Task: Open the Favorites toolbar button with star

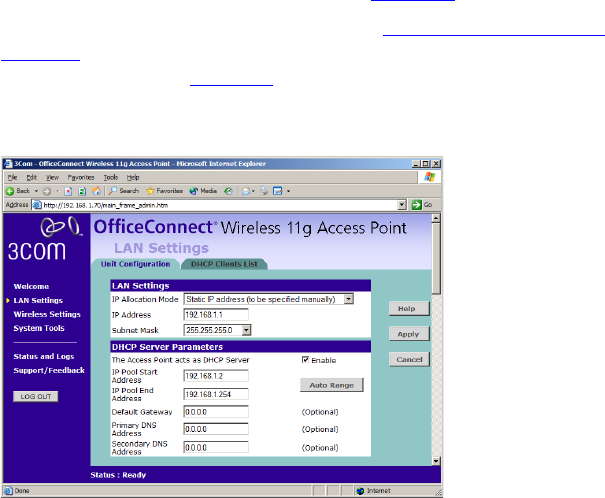Action: 164,191
